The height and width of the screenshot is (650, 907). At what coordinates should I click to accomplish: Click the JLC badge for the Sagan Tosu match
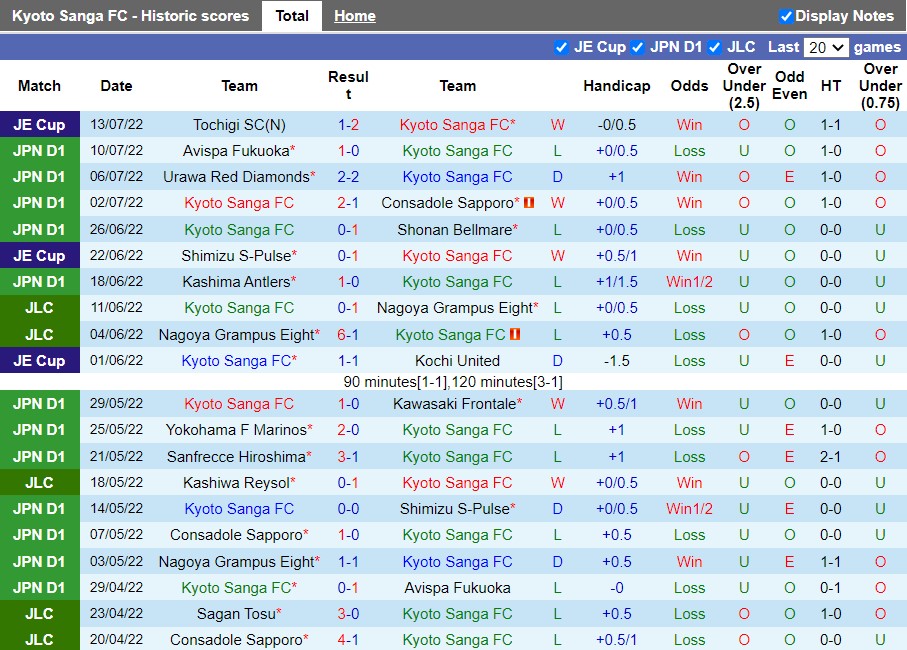point(40,613)
